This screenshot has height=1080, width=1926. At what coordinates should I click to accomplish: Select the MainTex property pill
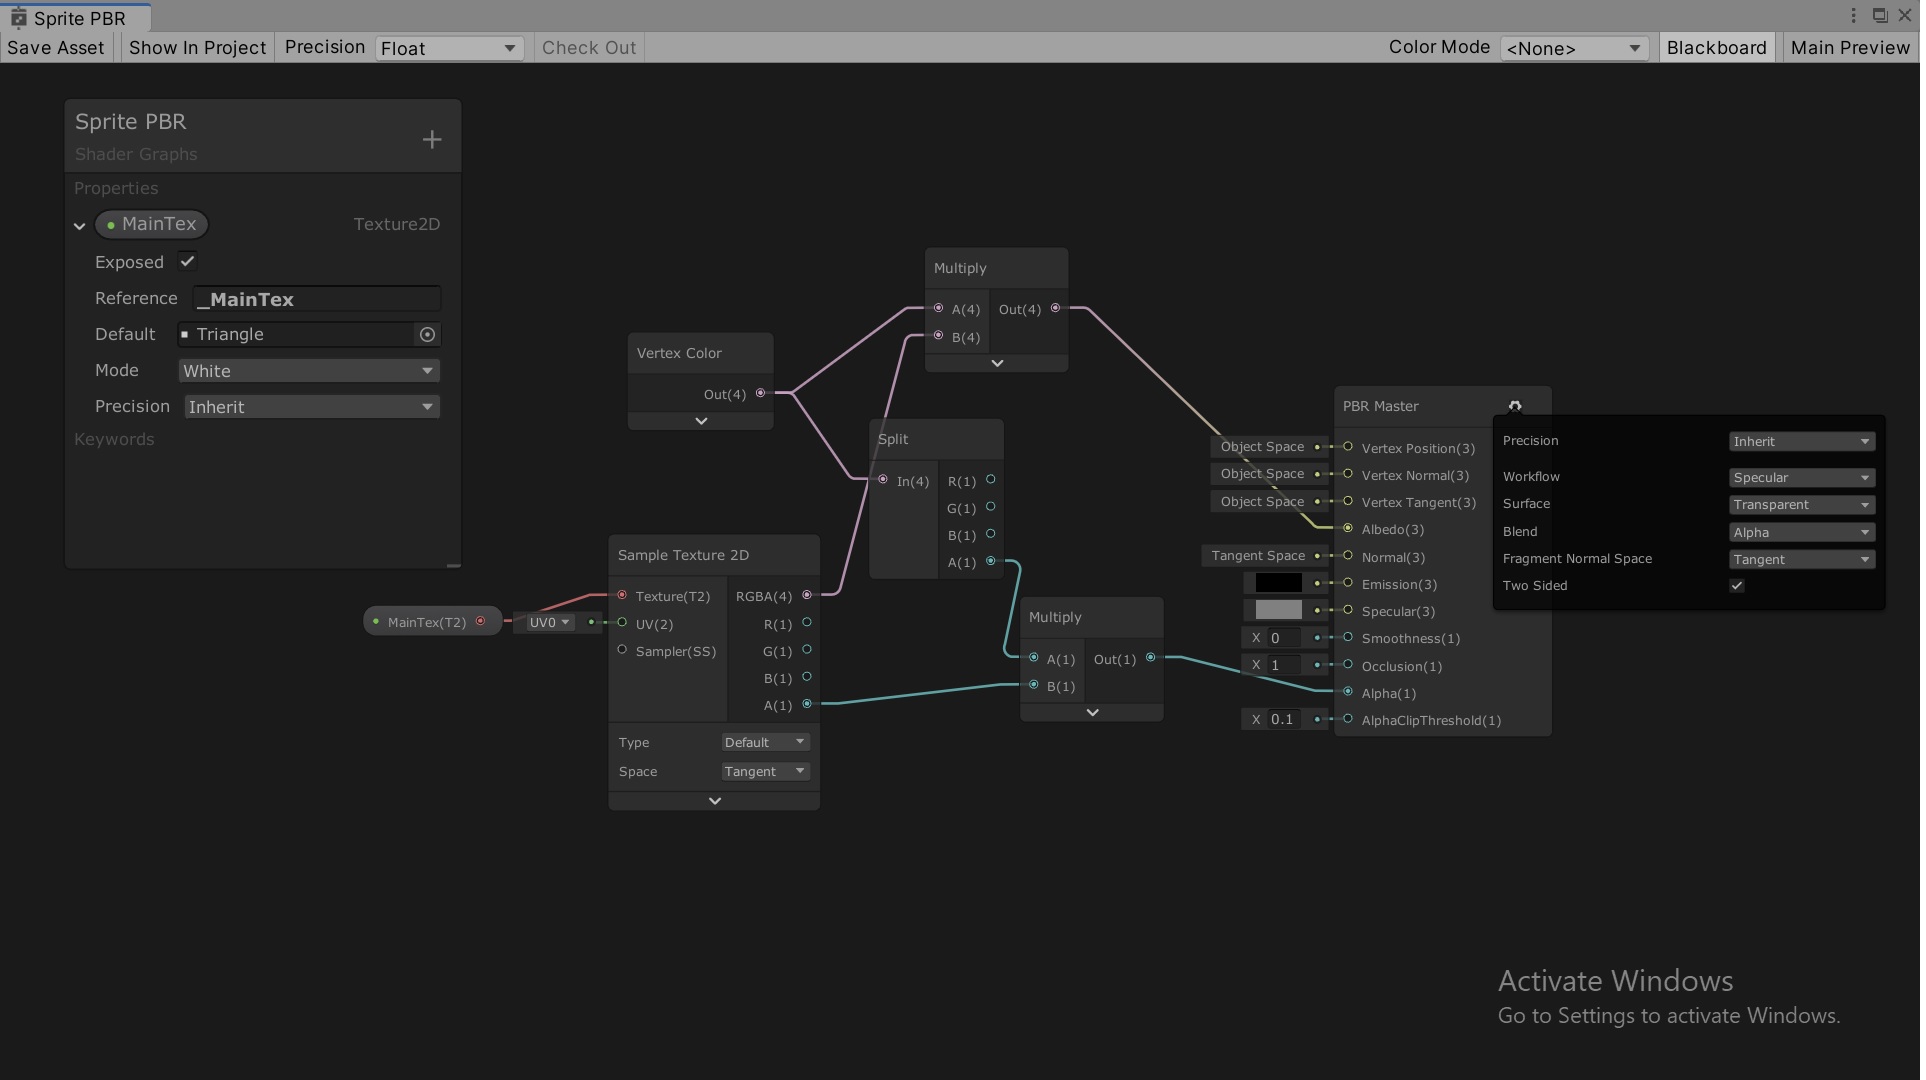[152, 224]
